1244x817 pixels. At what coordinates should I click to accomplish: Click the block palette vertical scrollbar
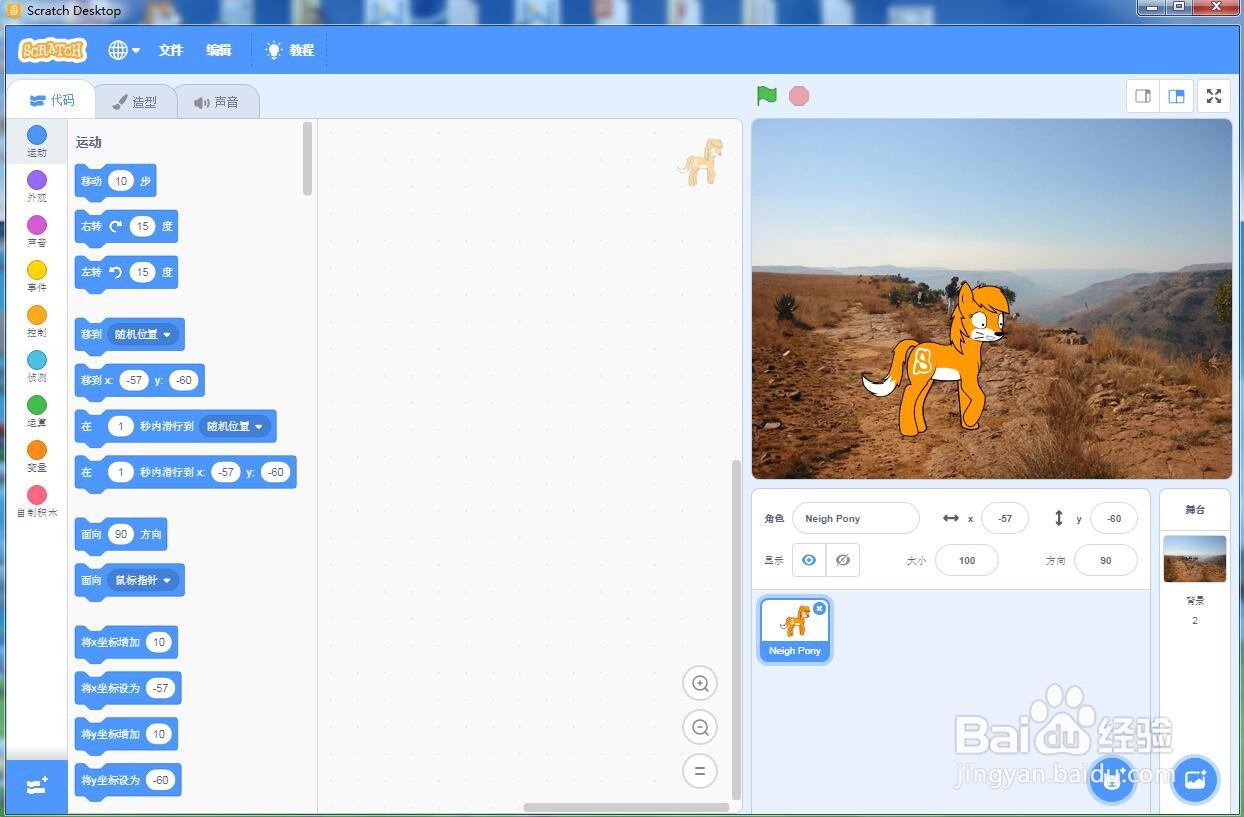pos(307,158)
